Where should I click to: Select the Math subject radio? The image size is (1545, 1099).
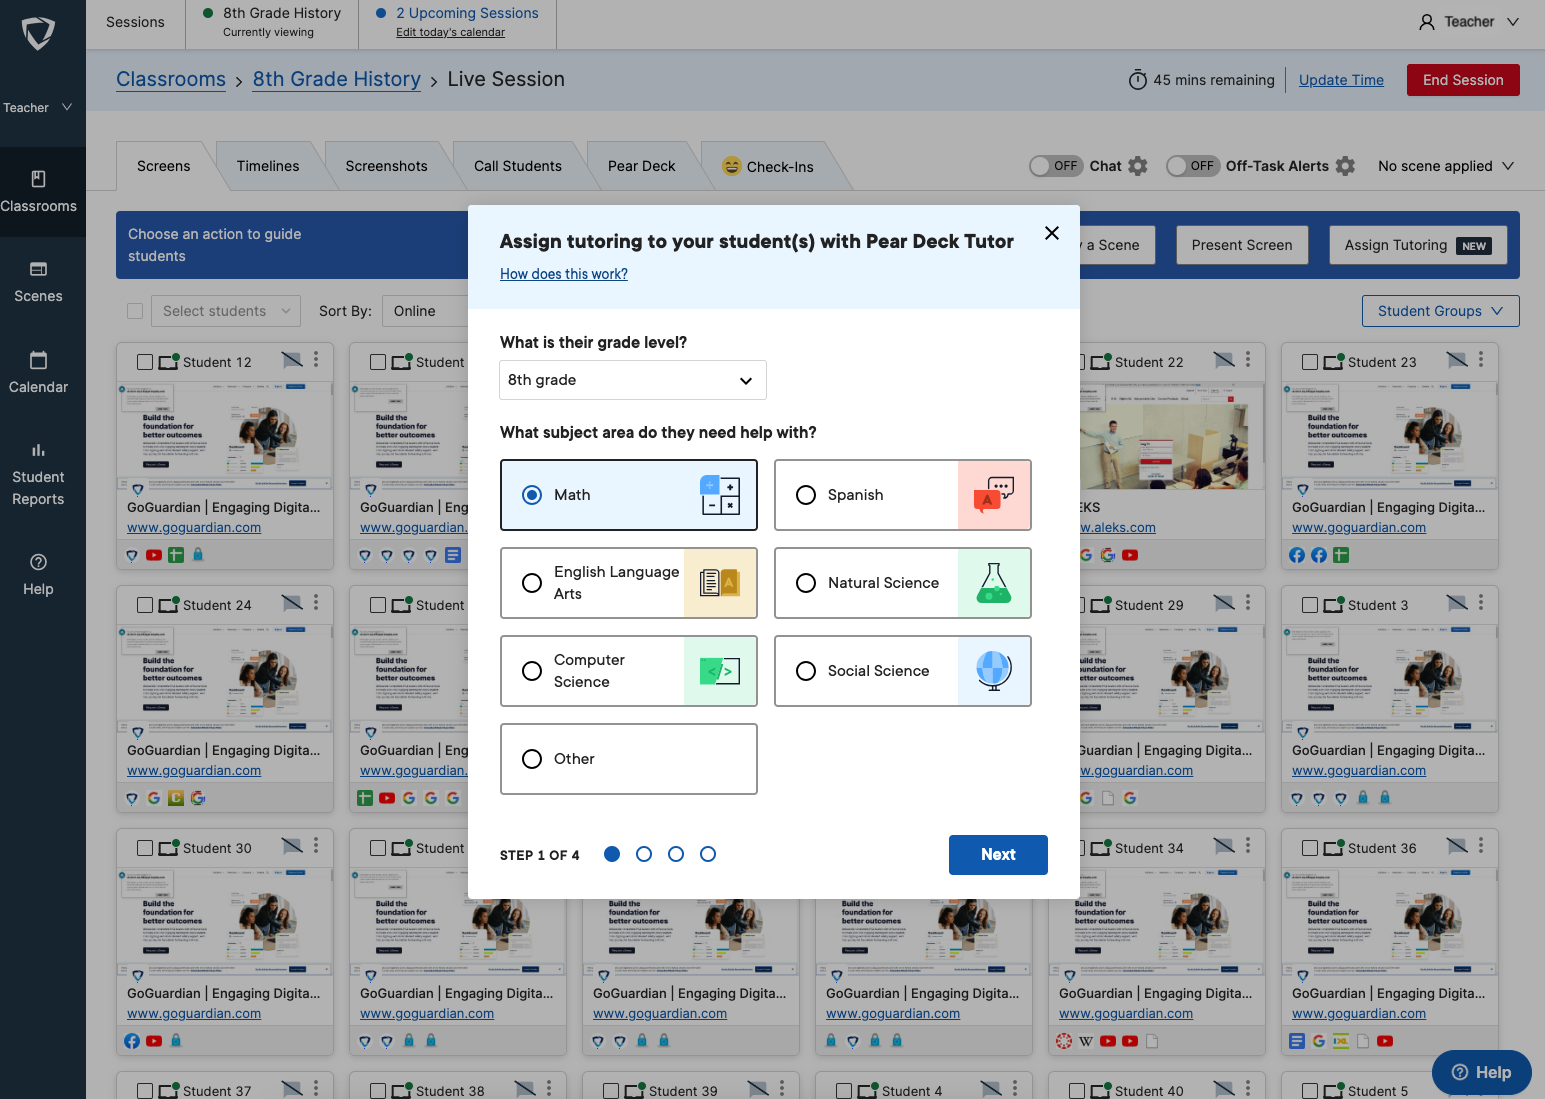coord(532,495)
